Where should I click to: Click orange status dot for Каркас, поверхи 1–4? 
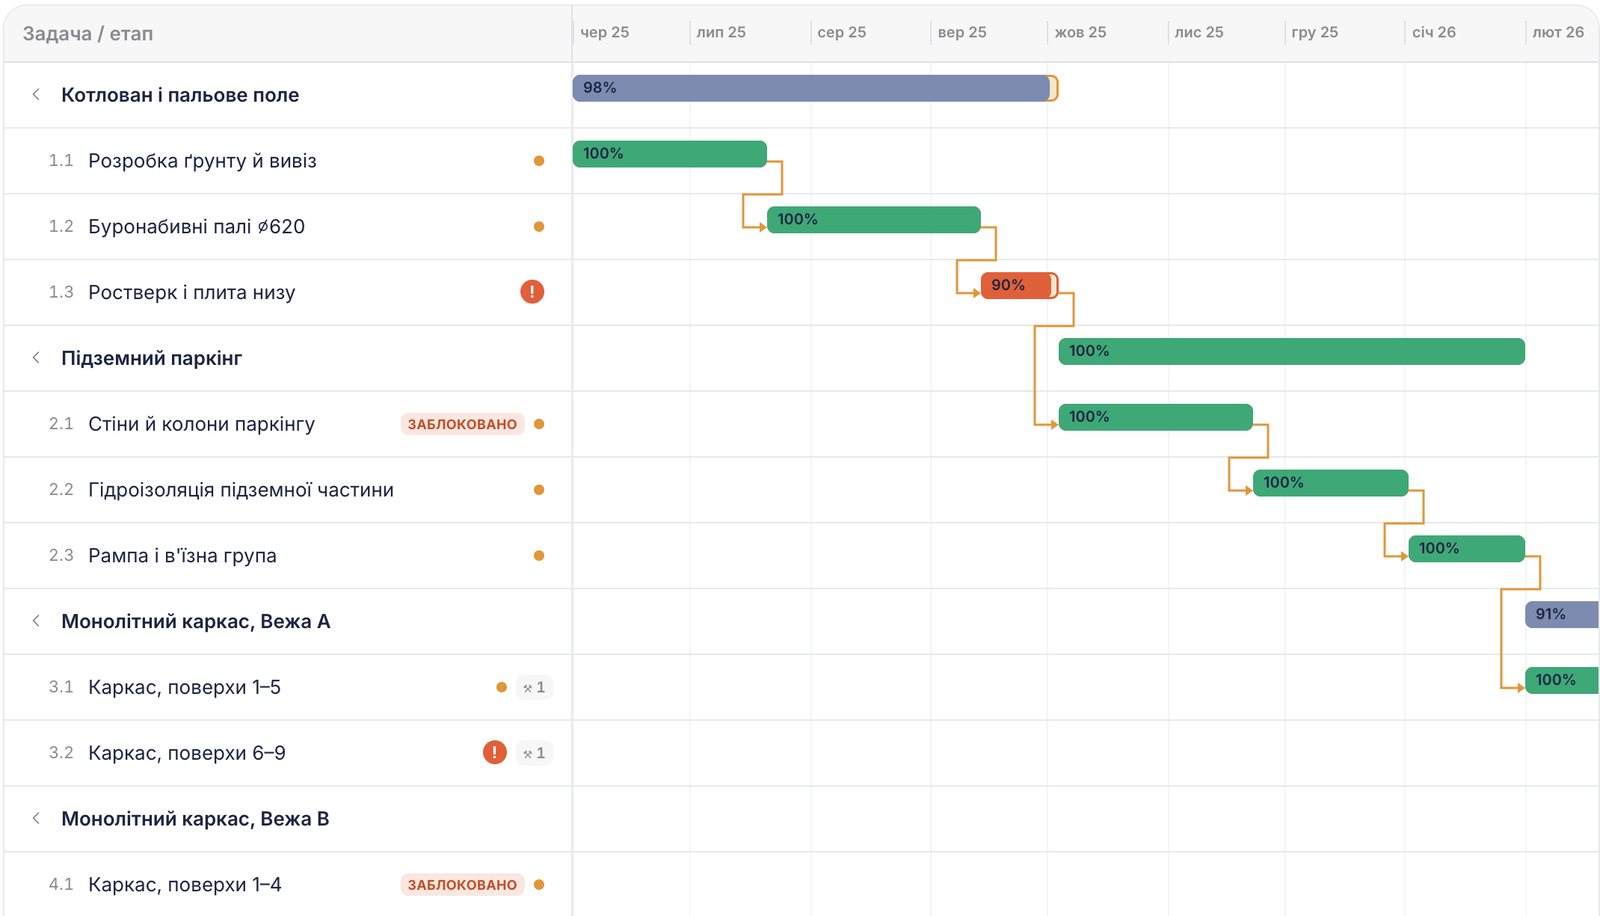coord(539,885)
